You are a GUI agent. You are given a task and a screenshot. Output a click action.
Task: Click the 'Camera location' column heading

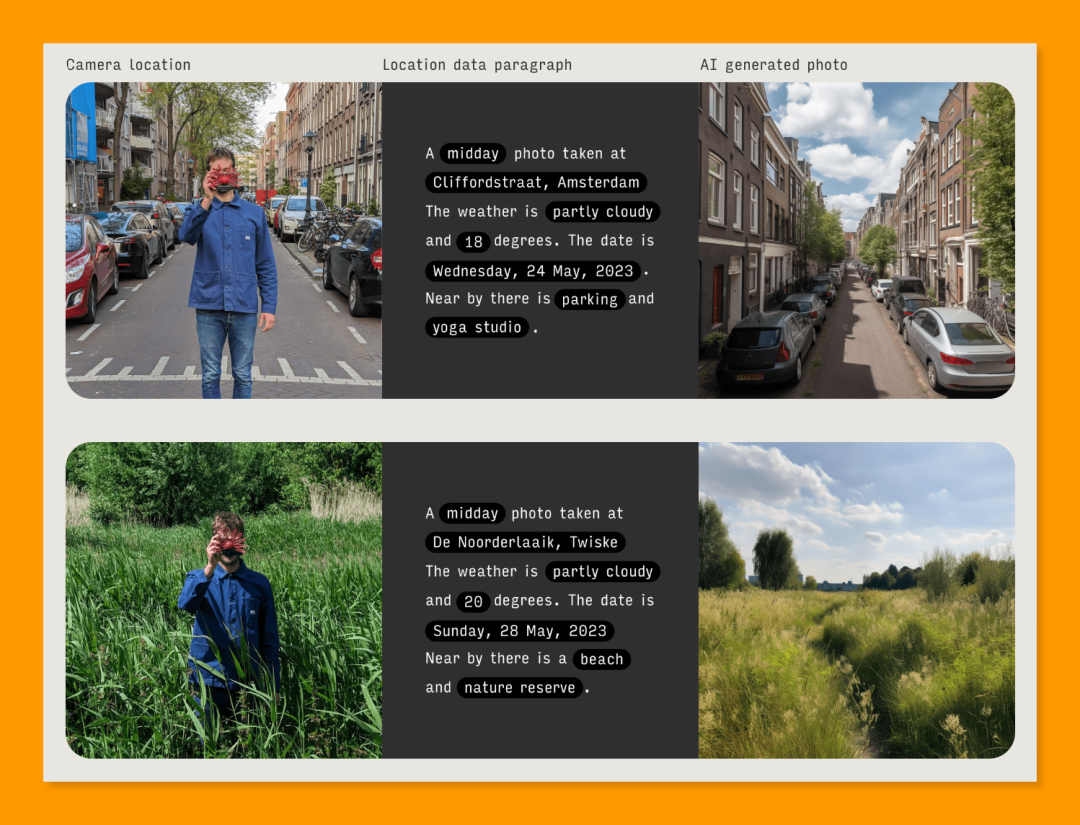[x=128, y=65]
